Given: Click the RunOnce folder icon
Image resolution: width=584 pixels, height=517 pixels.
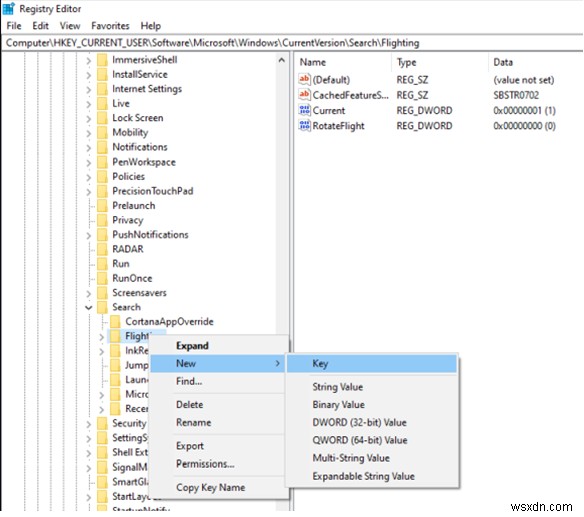Looking at the screenshot, I should pos(102,278).
